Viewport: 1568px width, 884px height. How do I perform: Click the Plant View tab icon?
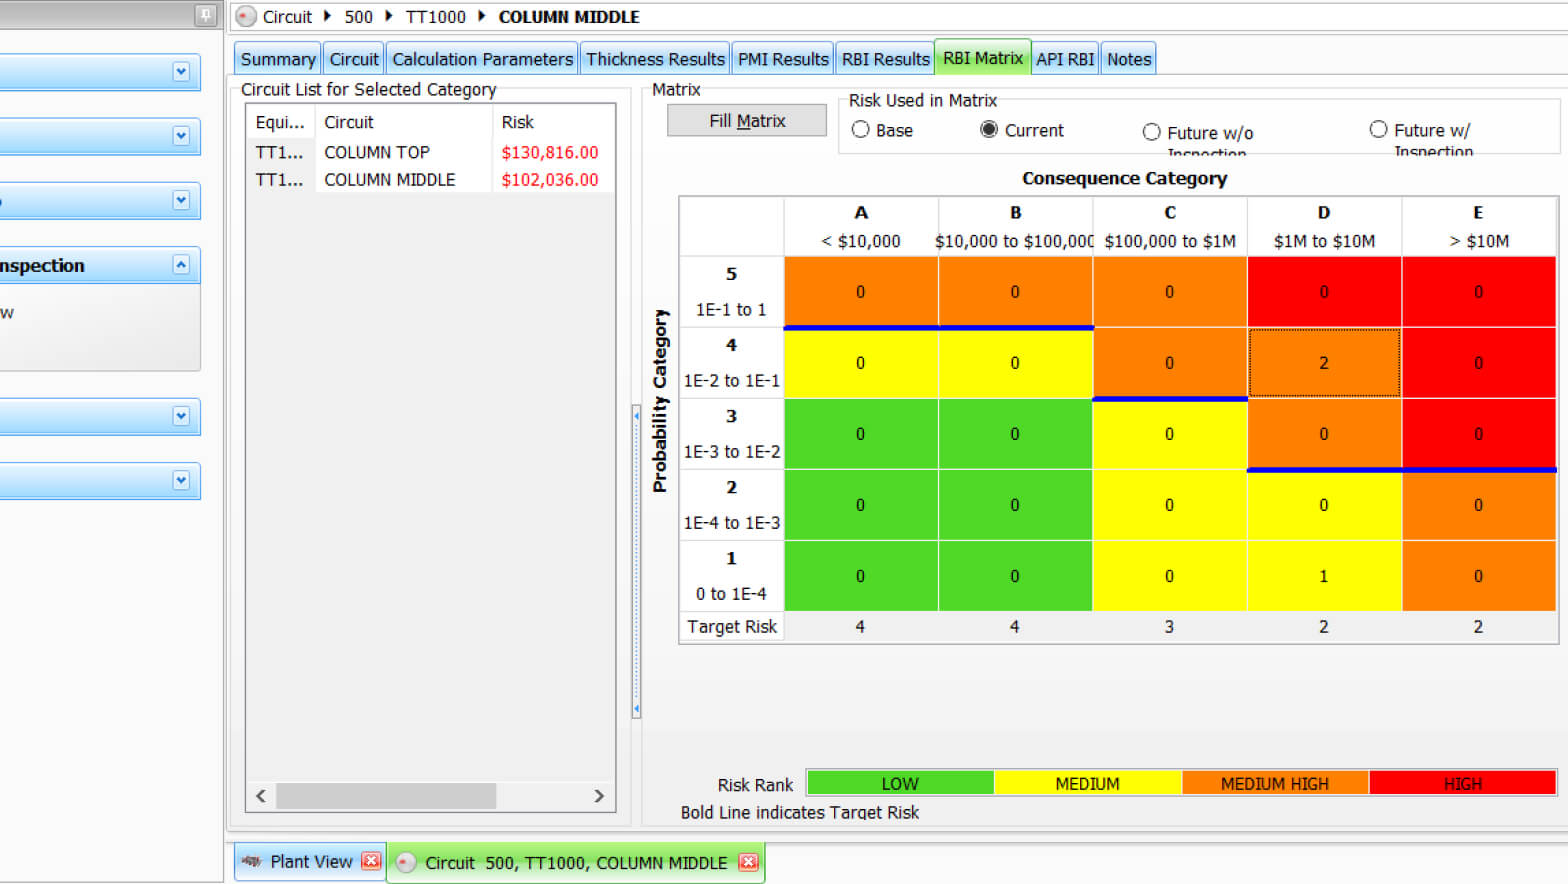point(252,861)
